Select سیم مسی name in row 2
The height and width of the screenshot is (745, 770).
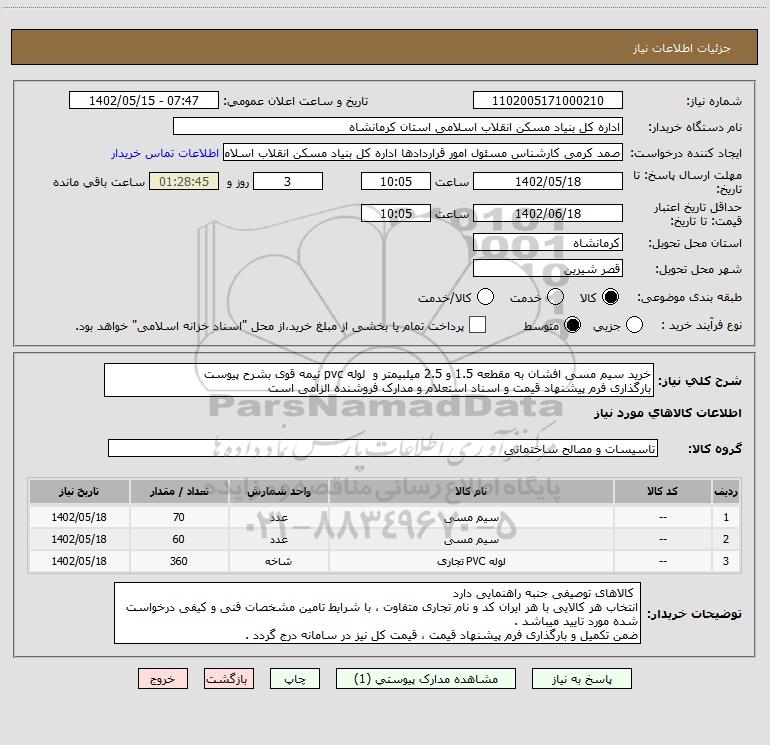point(471,540)
